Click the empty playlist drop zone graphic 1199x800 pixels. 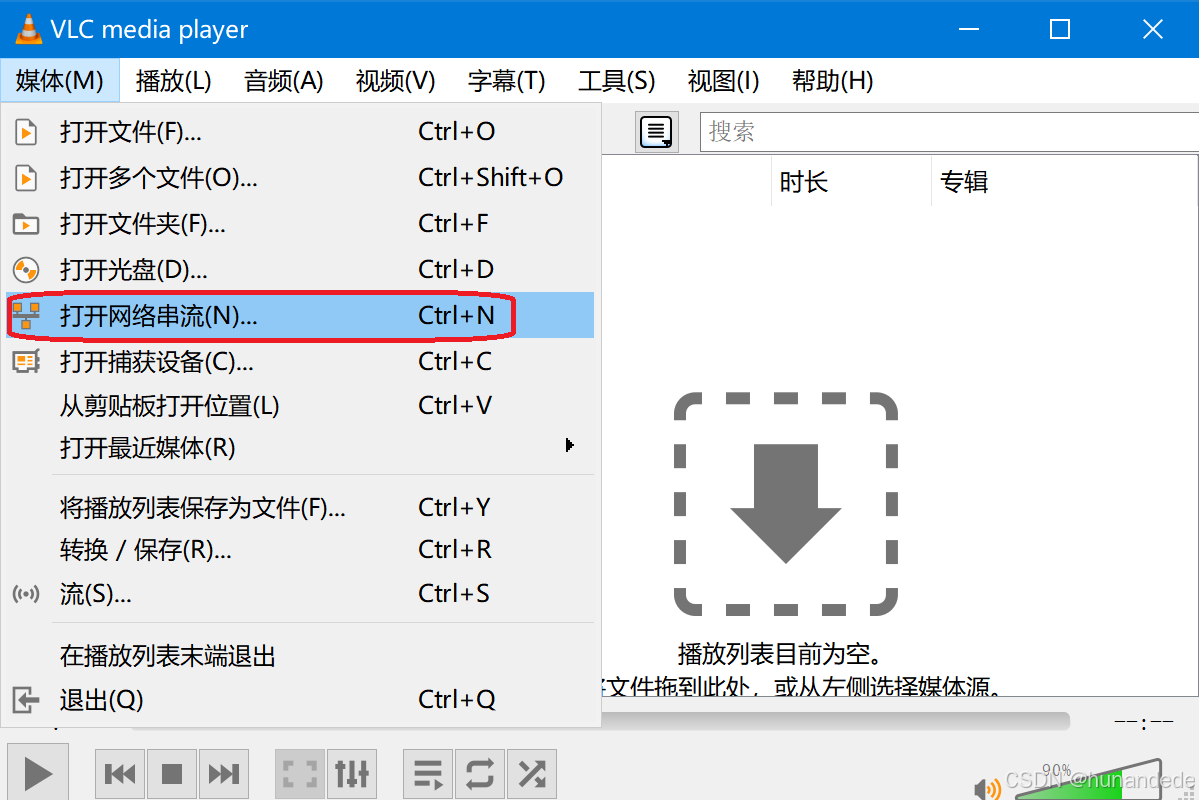(x=785, y=504)
